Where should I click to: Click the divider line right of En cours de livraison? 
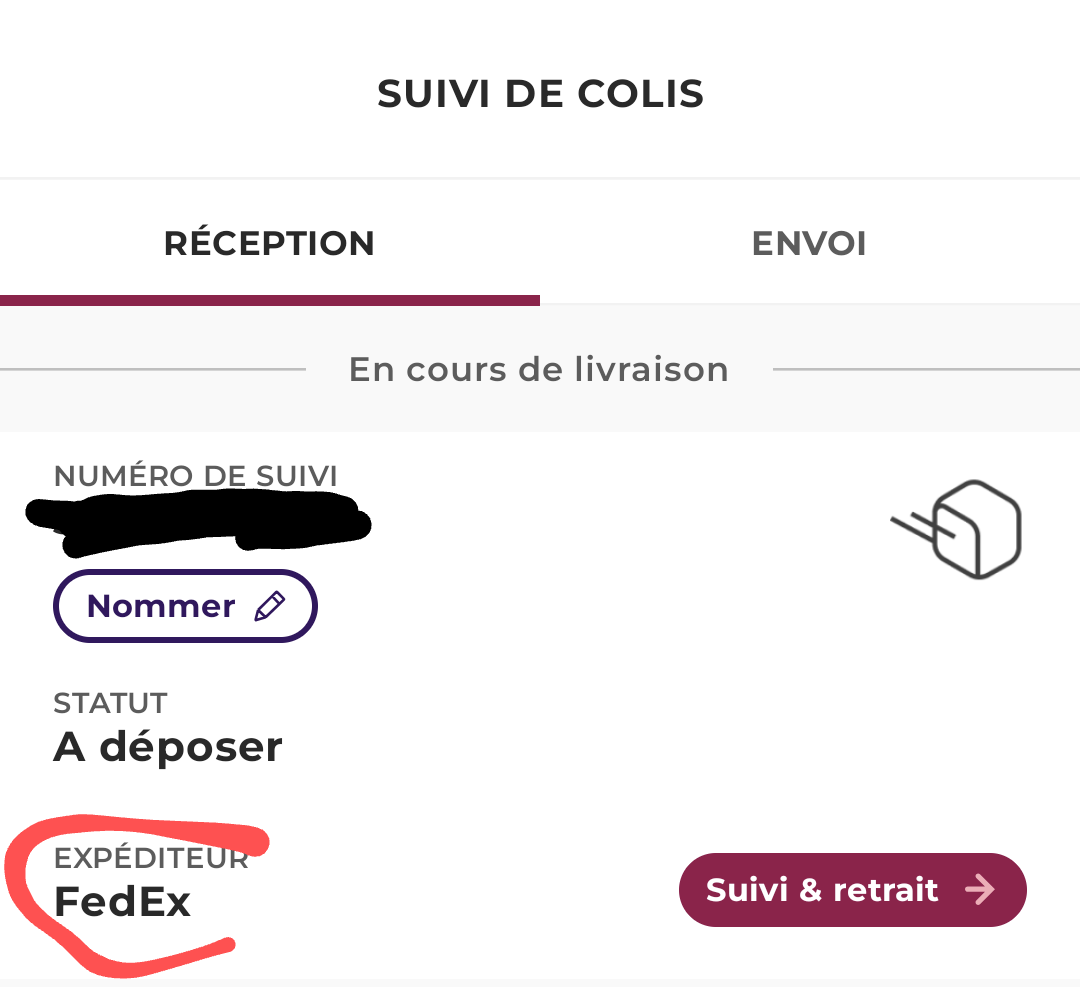coord(925,370)
